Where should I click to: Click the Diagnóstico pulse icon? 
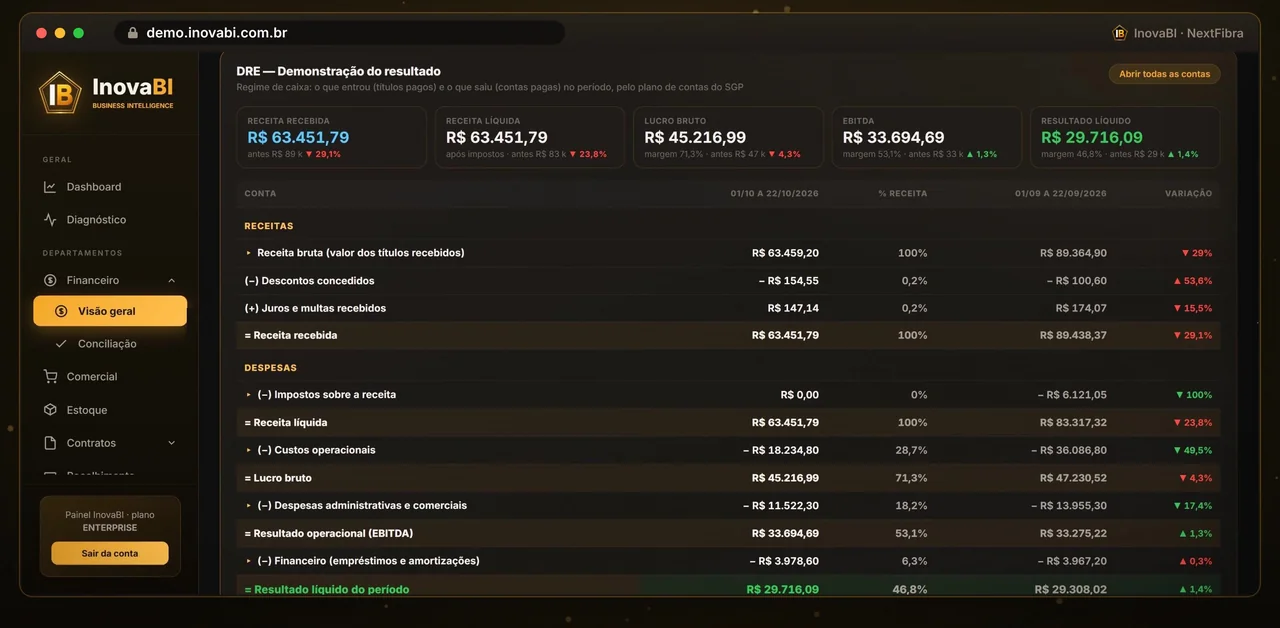pyautogui.click(x=50, y=220)
